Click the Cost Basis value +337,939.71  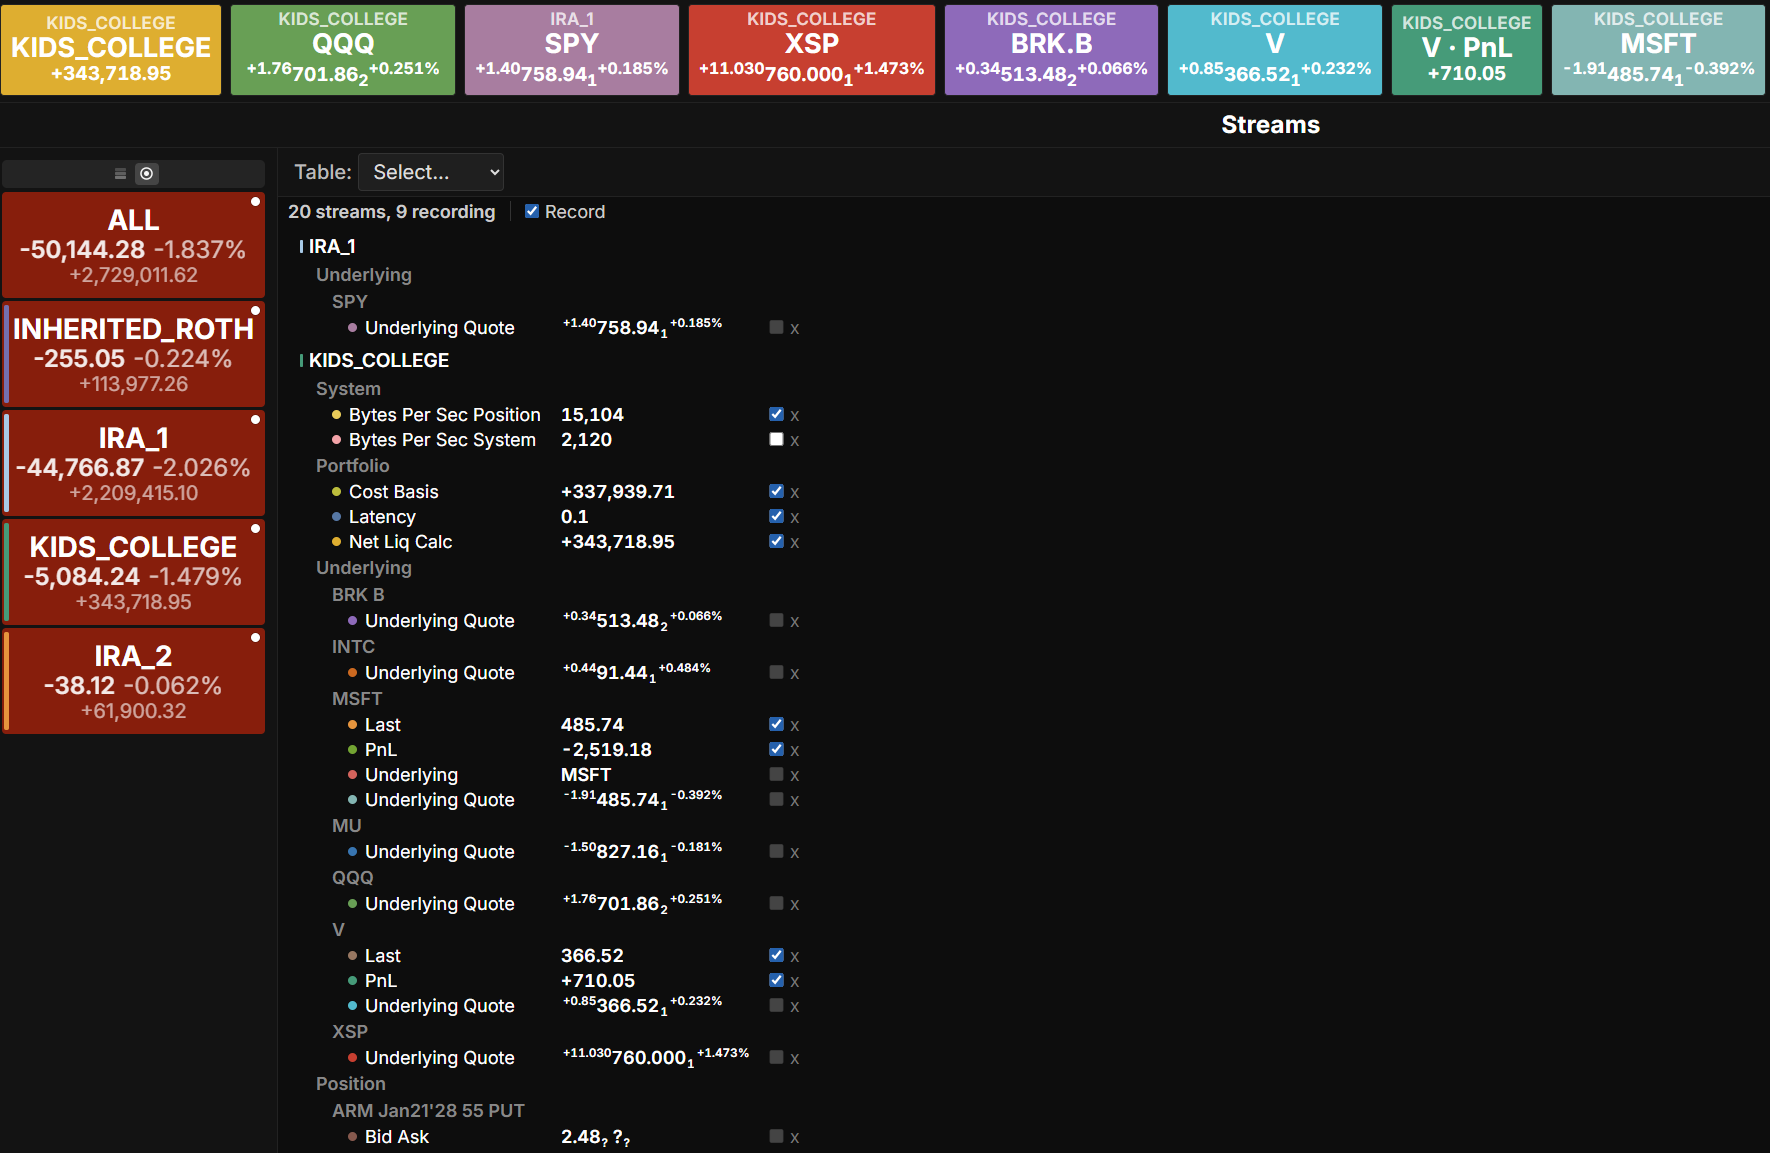[x=618, y=492]
